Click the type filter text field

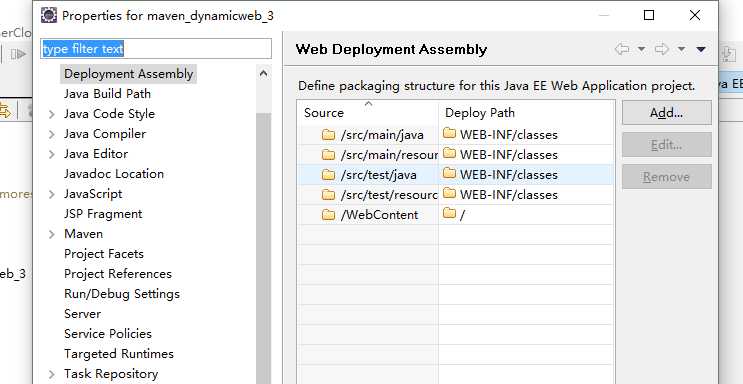156,49
